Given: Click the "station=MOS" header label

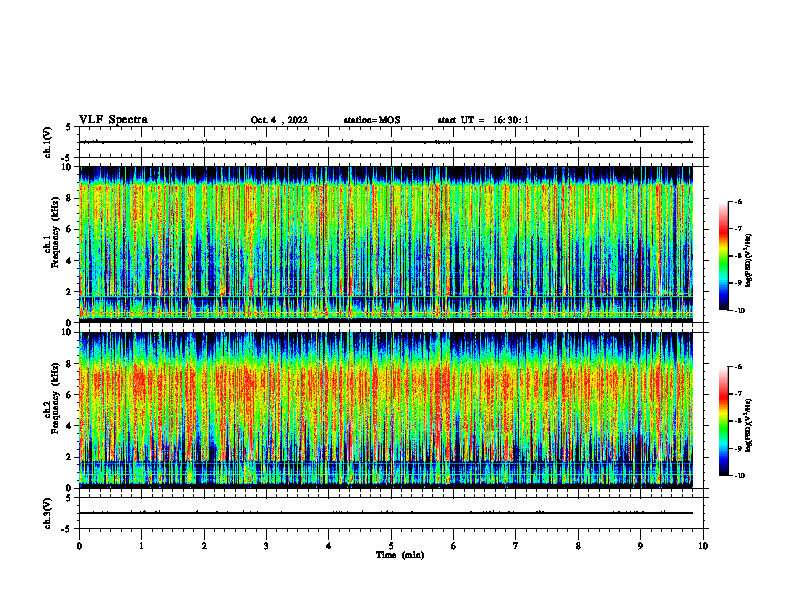Looking at the screenshot, I should point(372,120).
